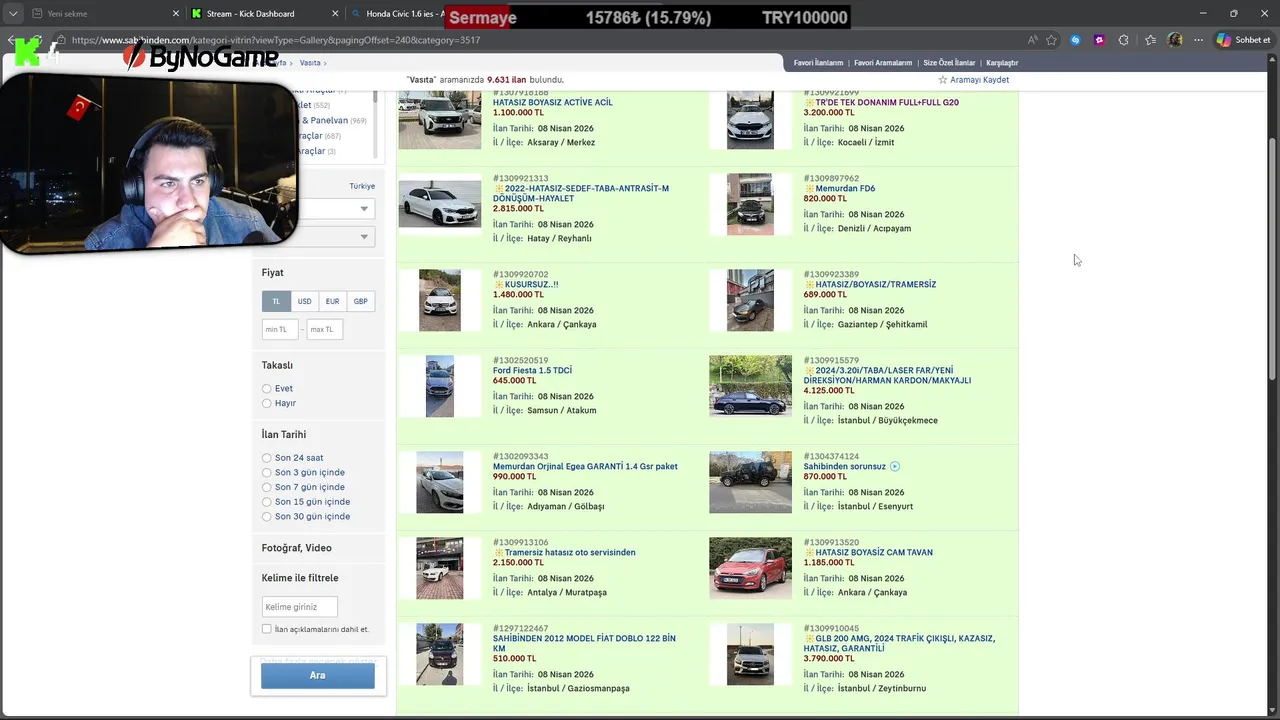This screenshot has width=1280, height=720.
Task: Click the Sahibinden sorunsuz video icon
Action: (x=895, y=467)
